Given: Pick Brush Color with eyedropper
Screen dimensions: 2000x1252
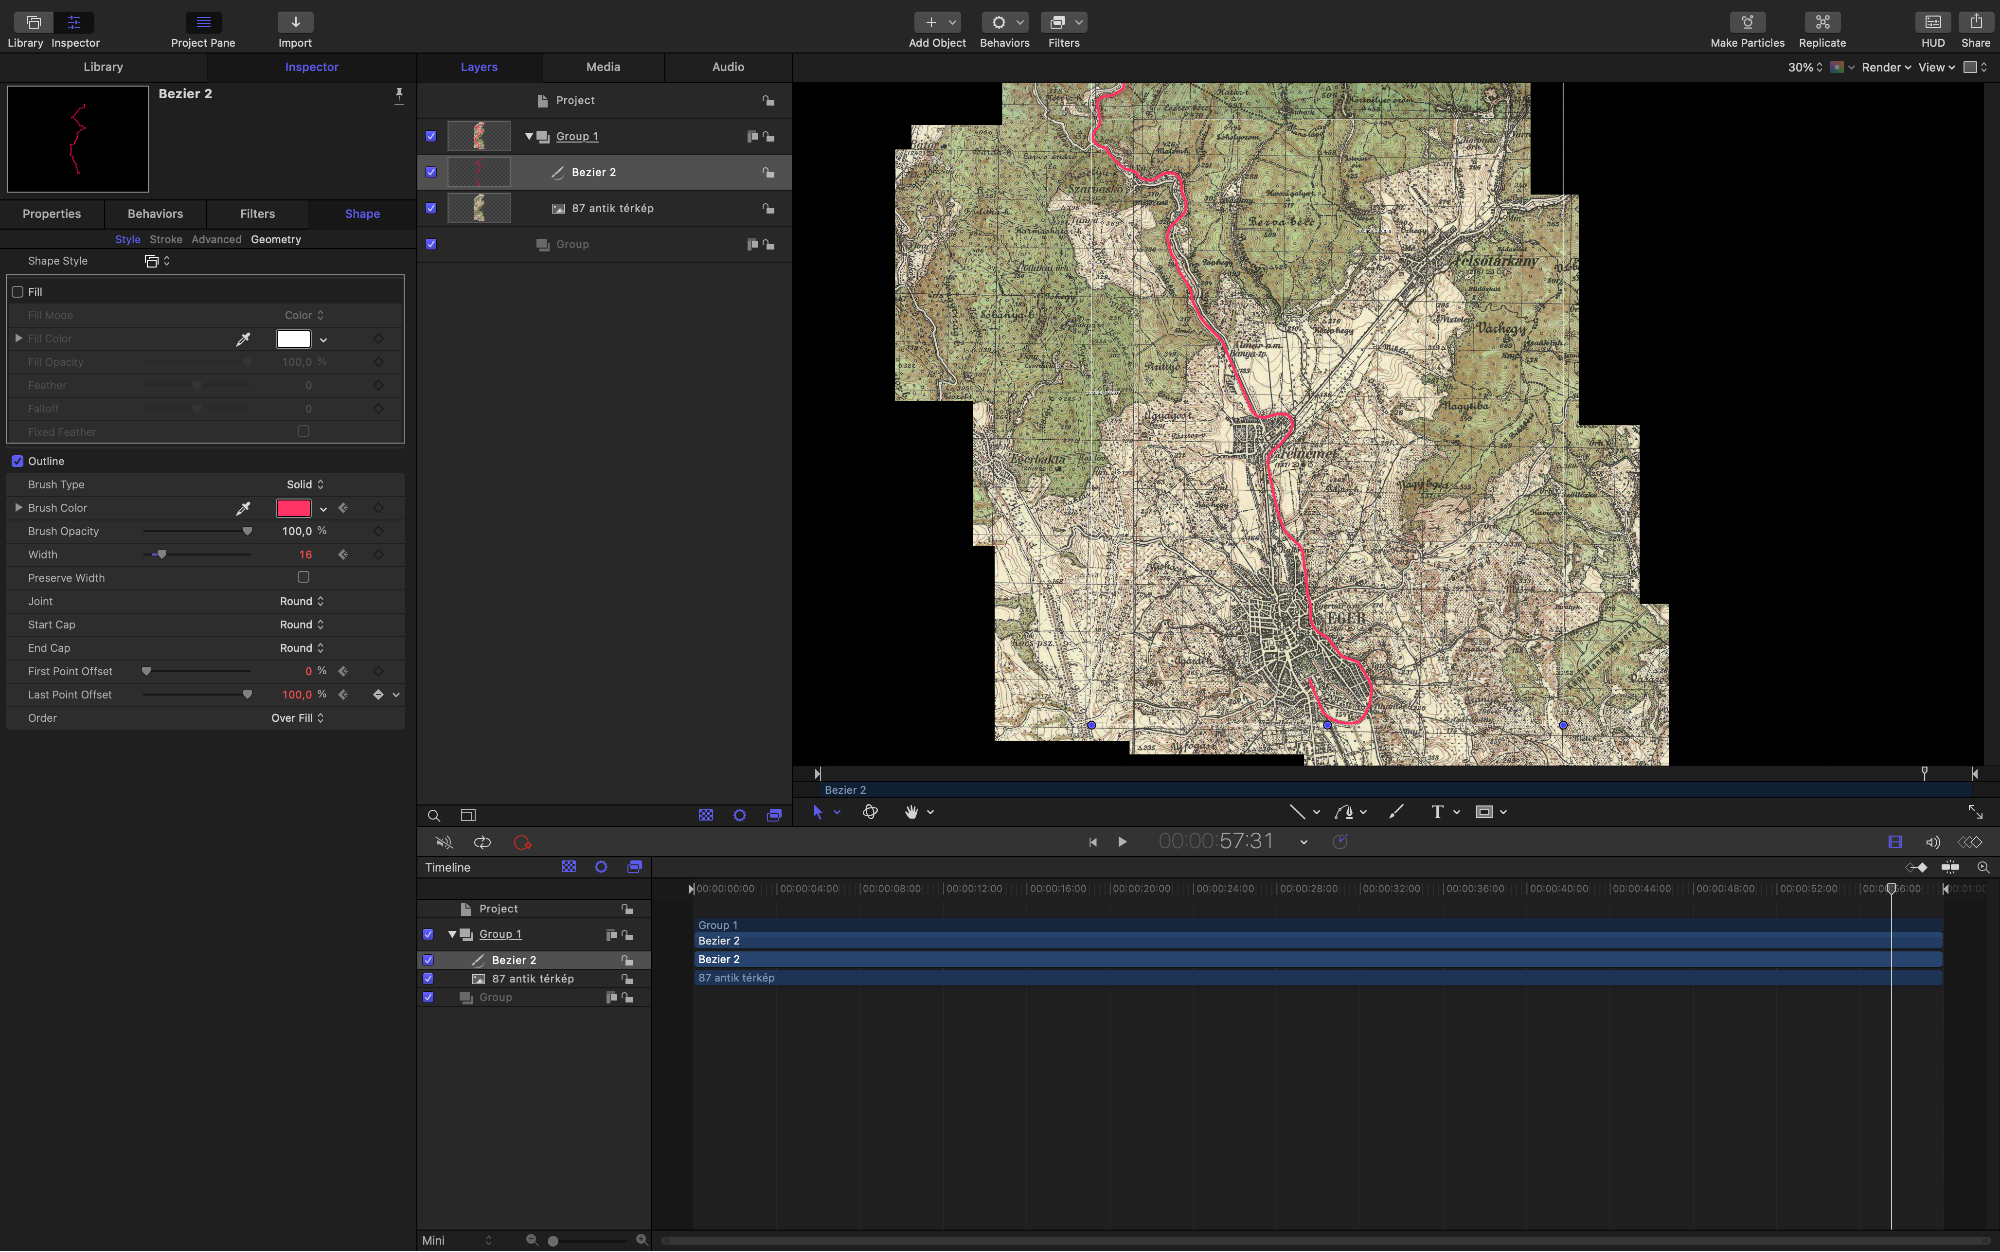Looking at the screenshot, I should (243, 508).
